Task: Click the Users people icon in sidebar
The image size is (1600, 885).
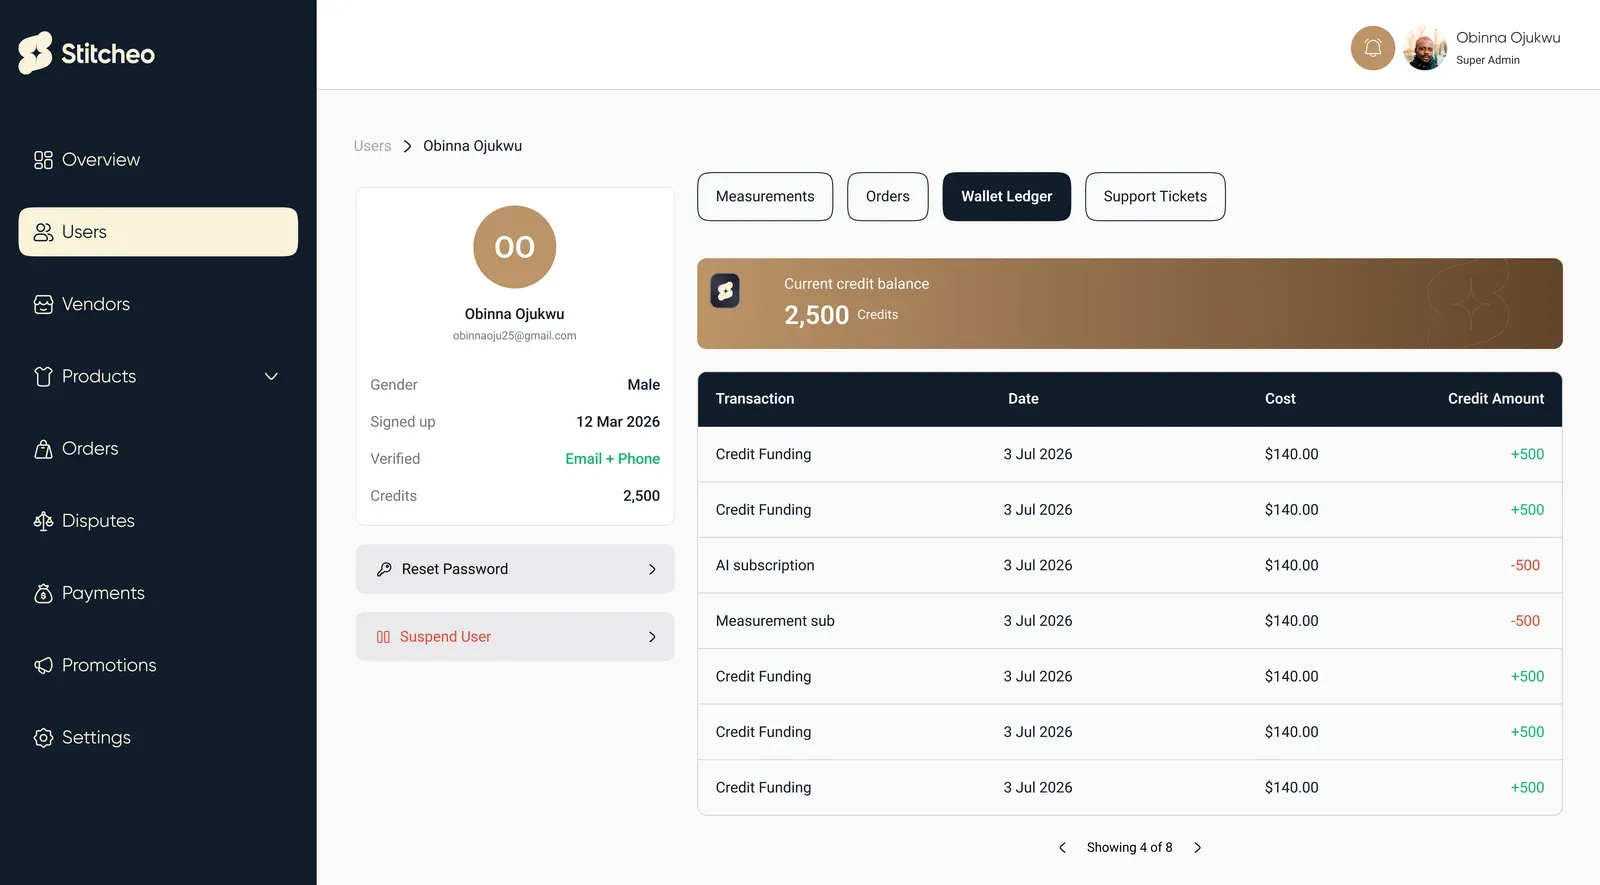Action: point(43,232)
